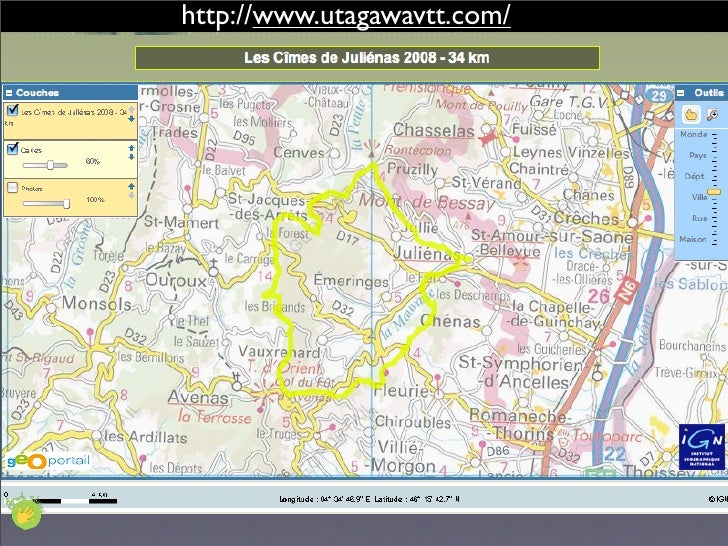Image resolution: width=728 pixels, height=546 pixels.
Task: Click the Juliénas label on the map
Action: click(428, 254)
